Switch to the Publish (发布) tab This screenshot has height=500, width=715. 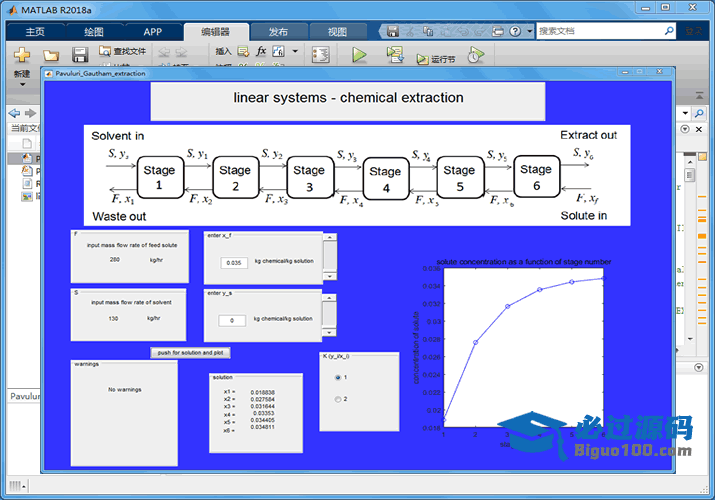click(x=278, y=32)
